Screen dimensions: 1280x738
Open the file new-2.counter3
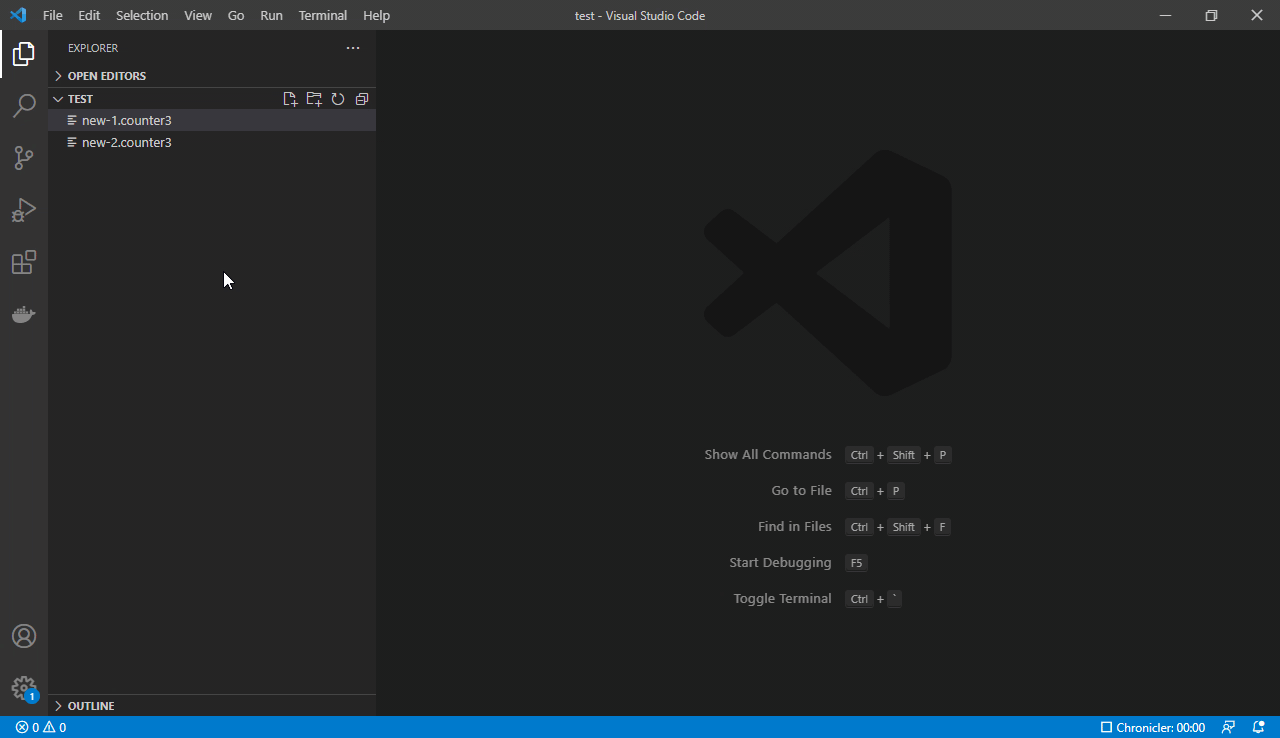coord(212,142)
